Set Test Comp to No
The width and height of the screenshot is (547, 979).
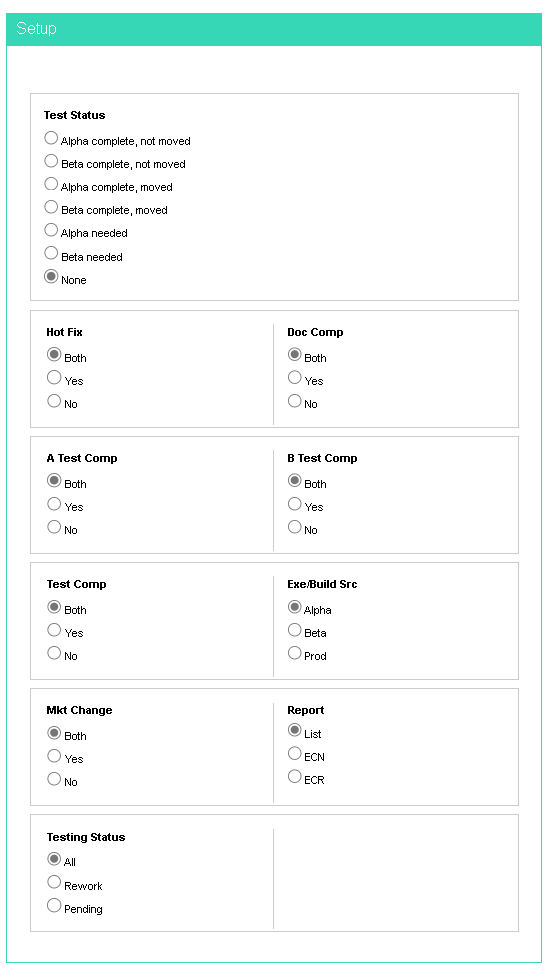pos(54,652)
